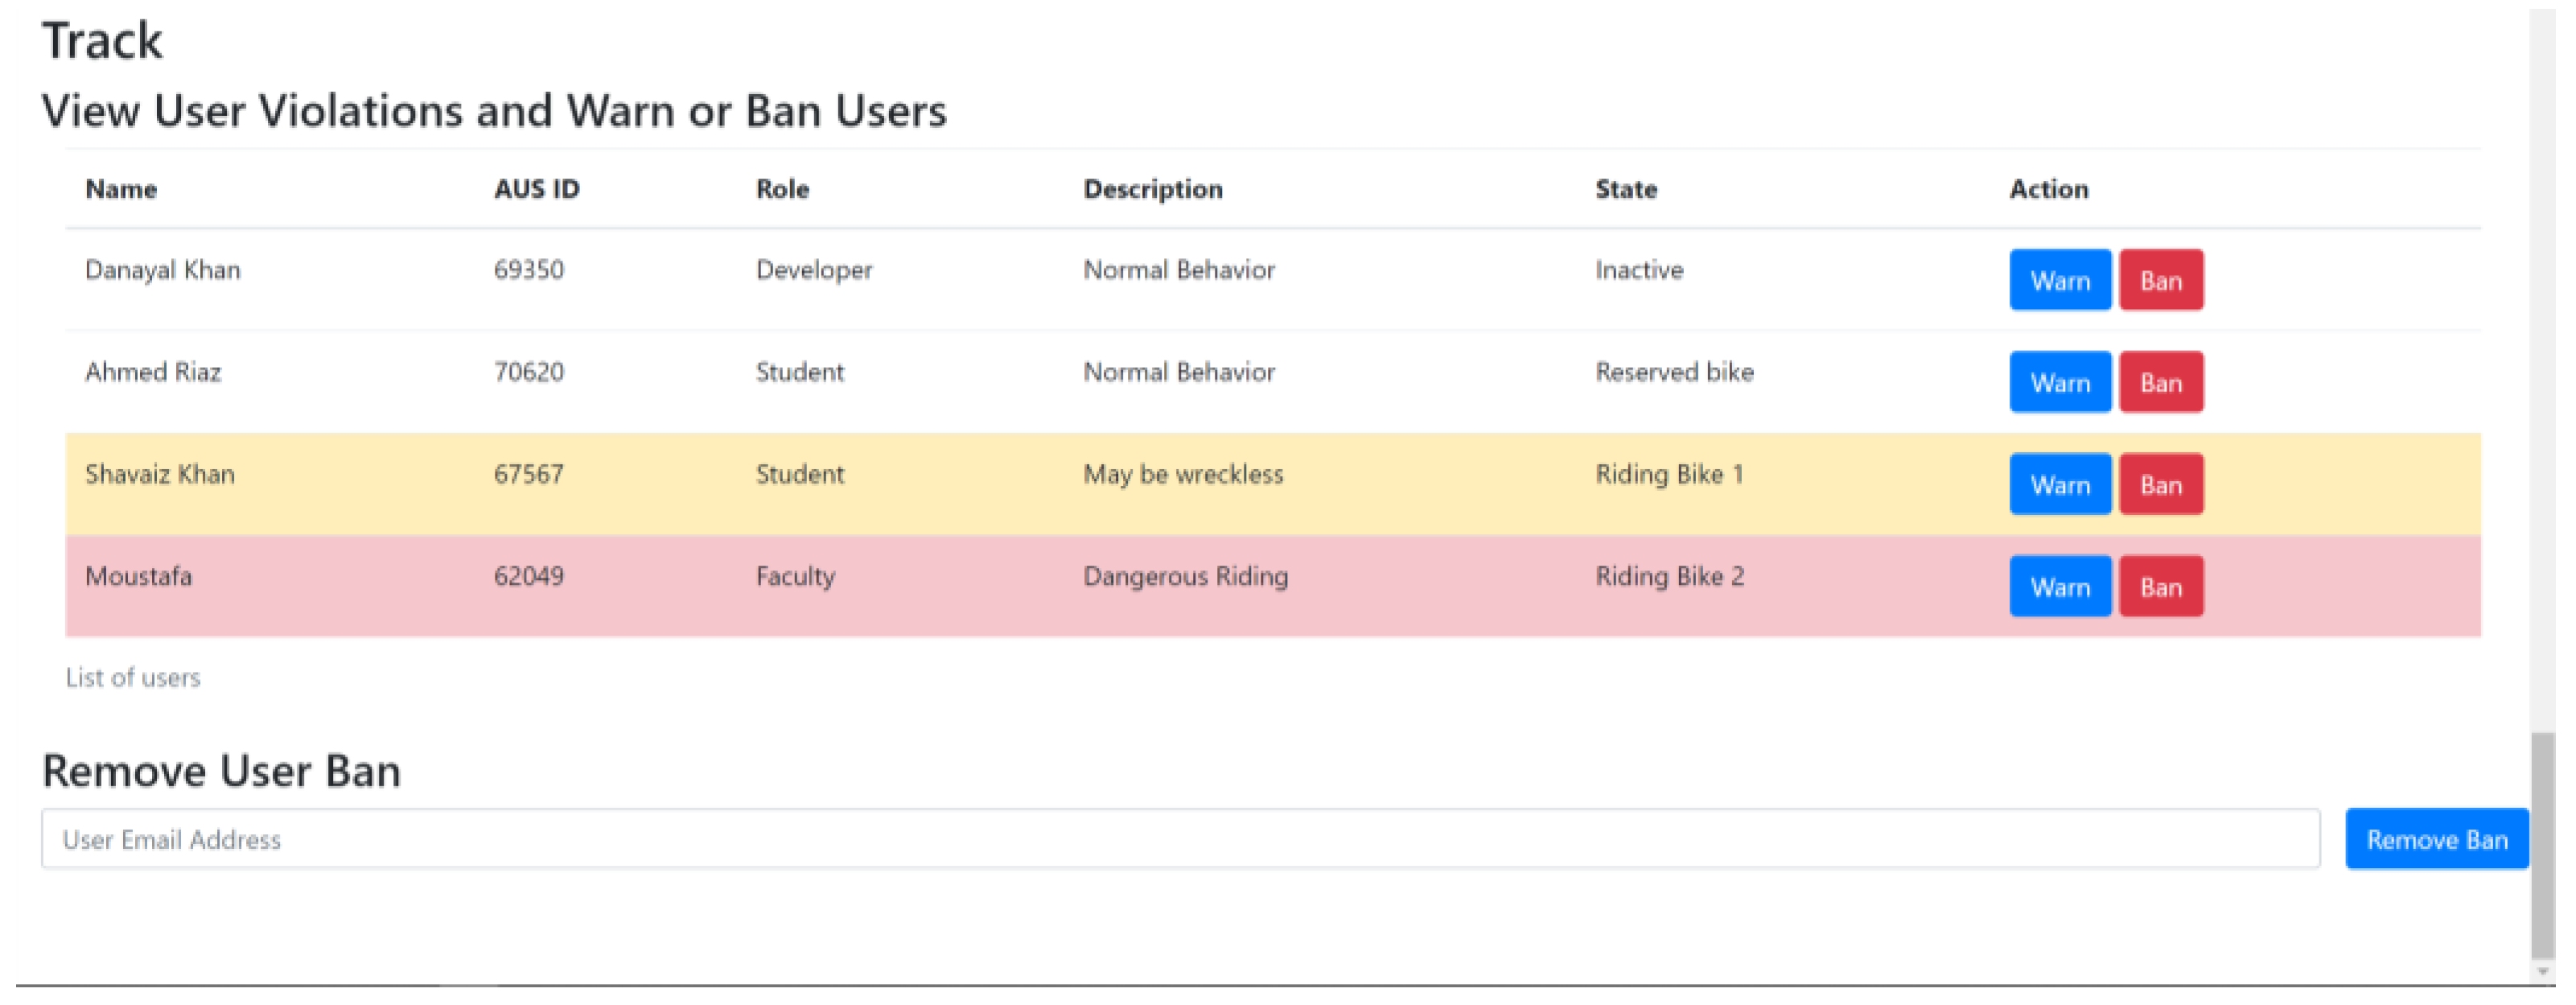Click the Remove Ban button
This screenshot has width=2576, height=1005.
[2435, 840]
